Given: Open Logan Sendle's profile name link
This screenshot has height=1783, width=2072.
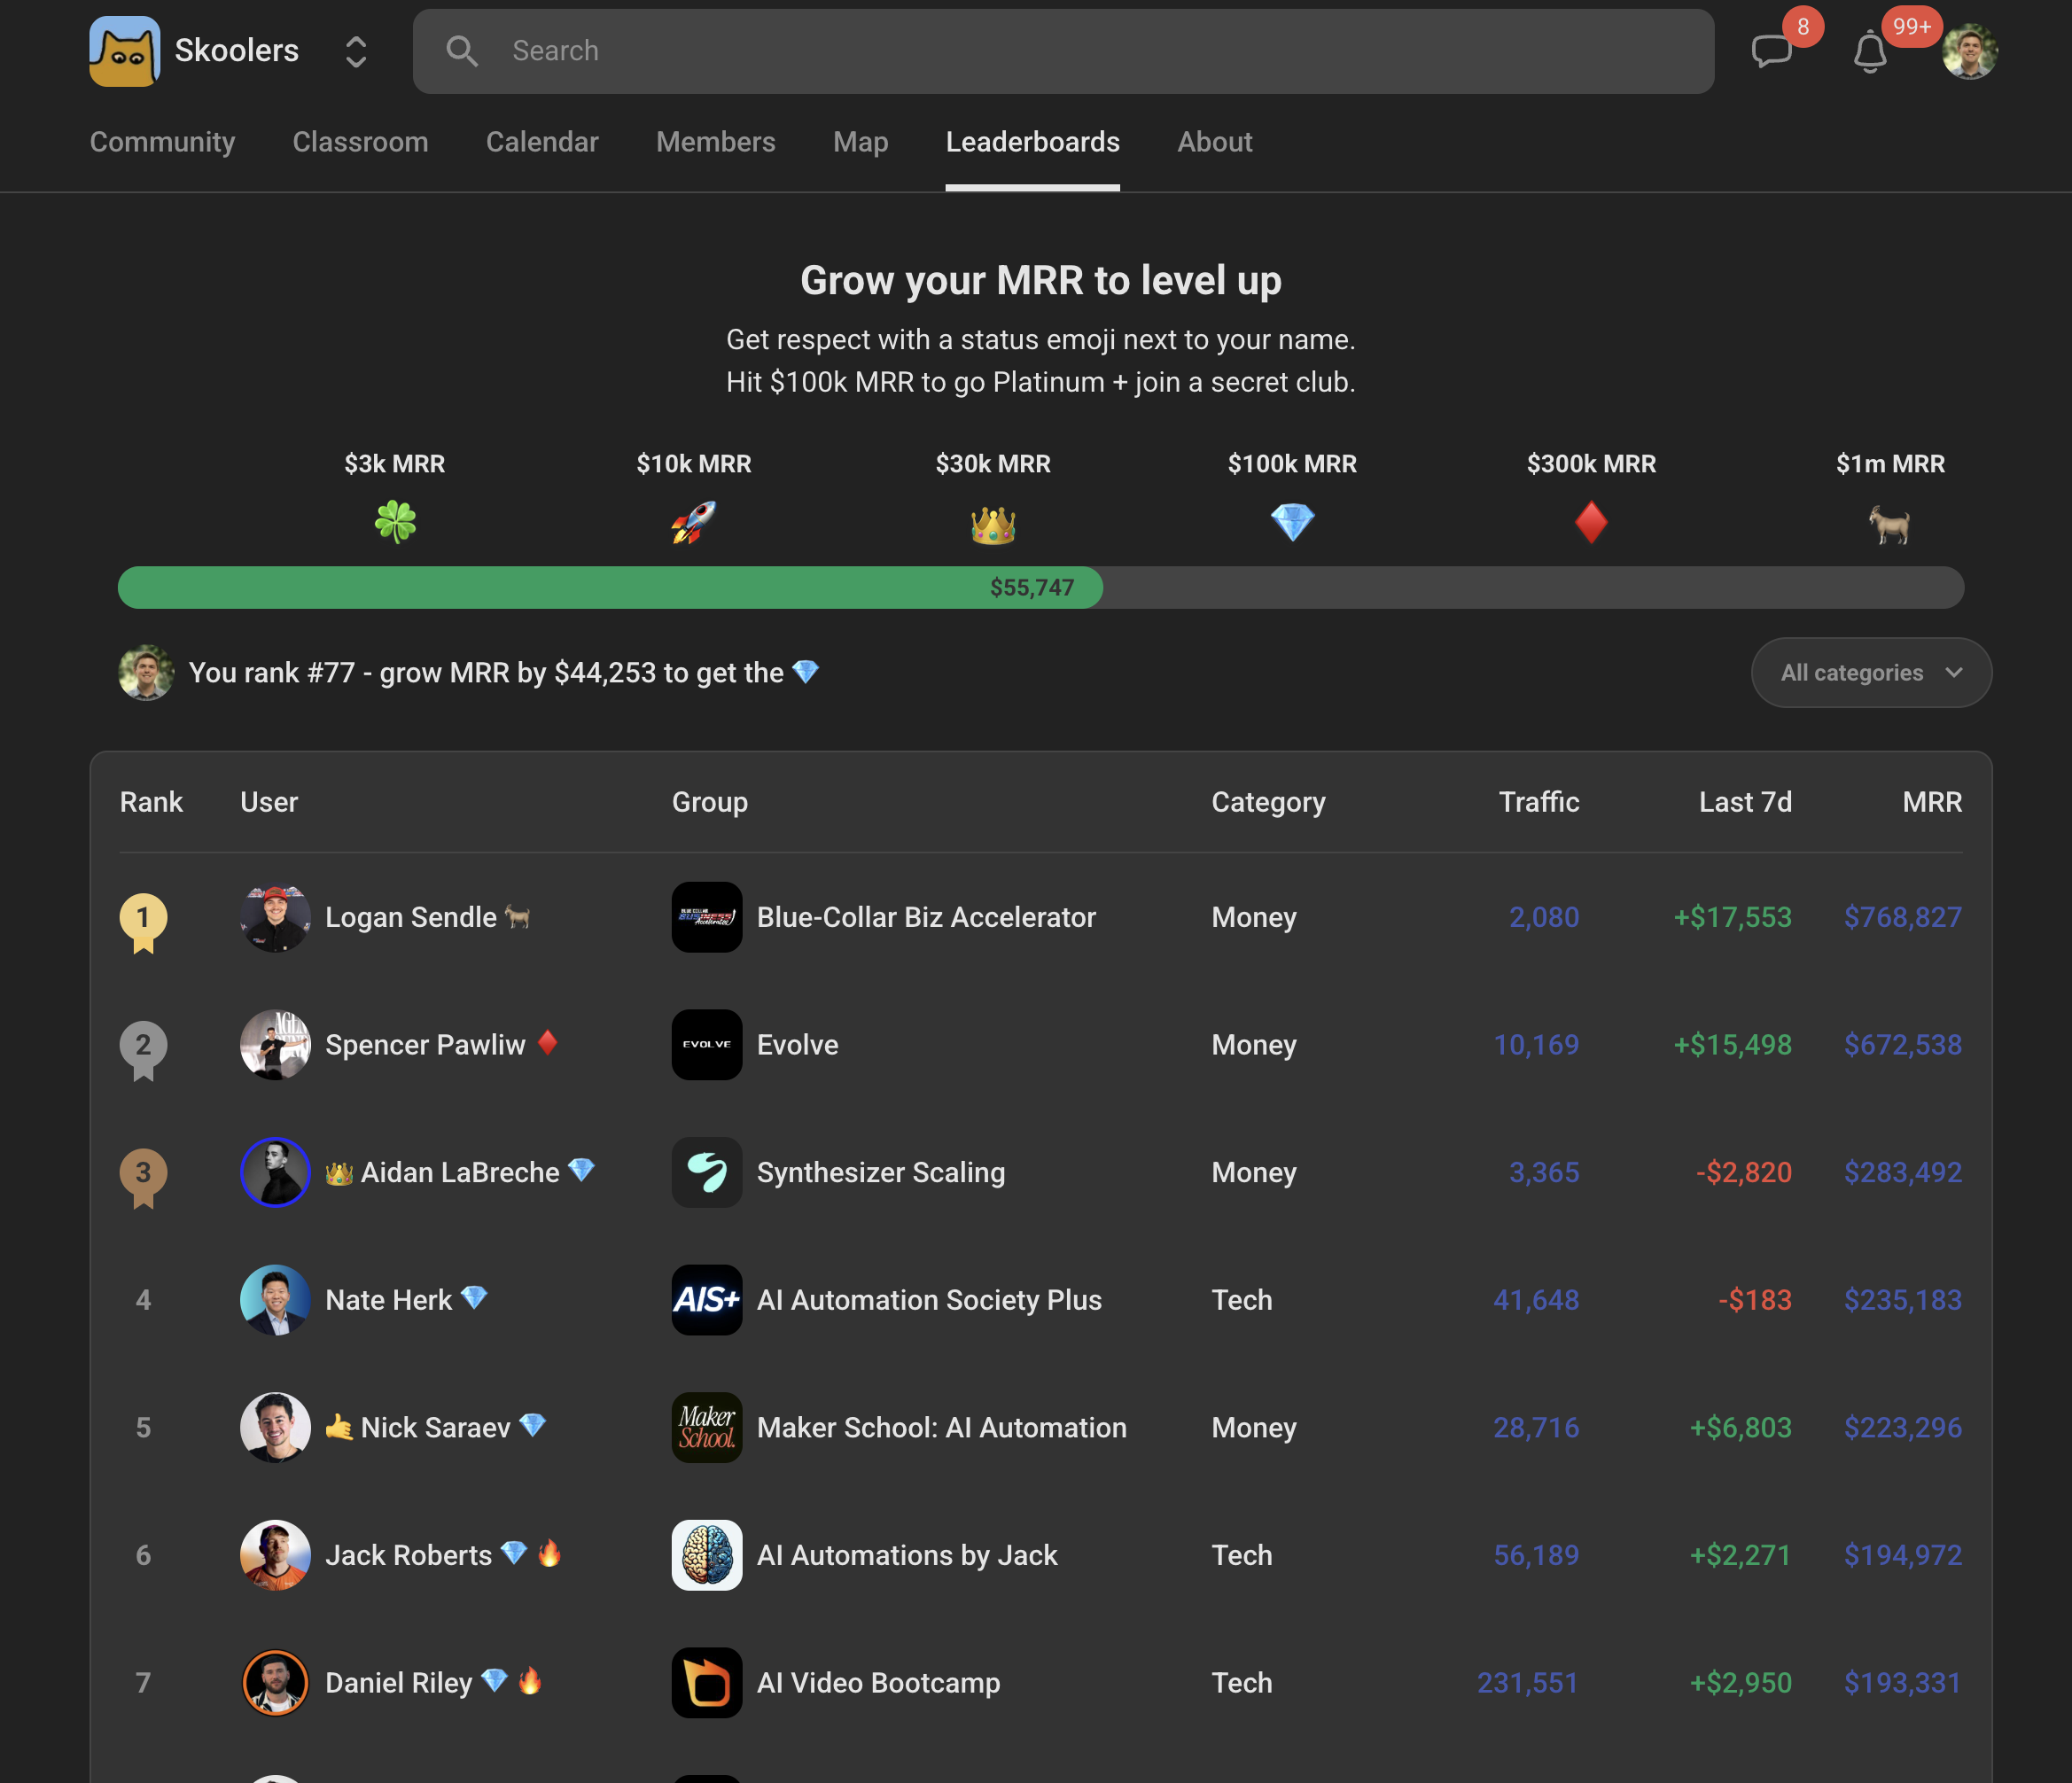Looking at the screenshot, I should 411,917.
